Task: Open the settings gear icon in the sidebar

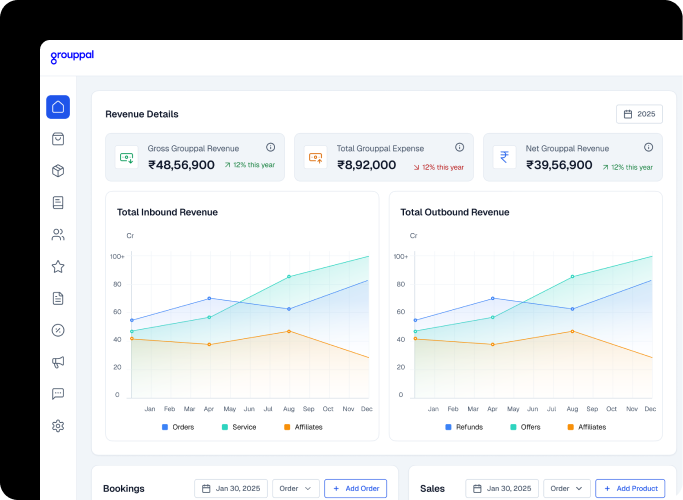Action: tap(58, 426)
